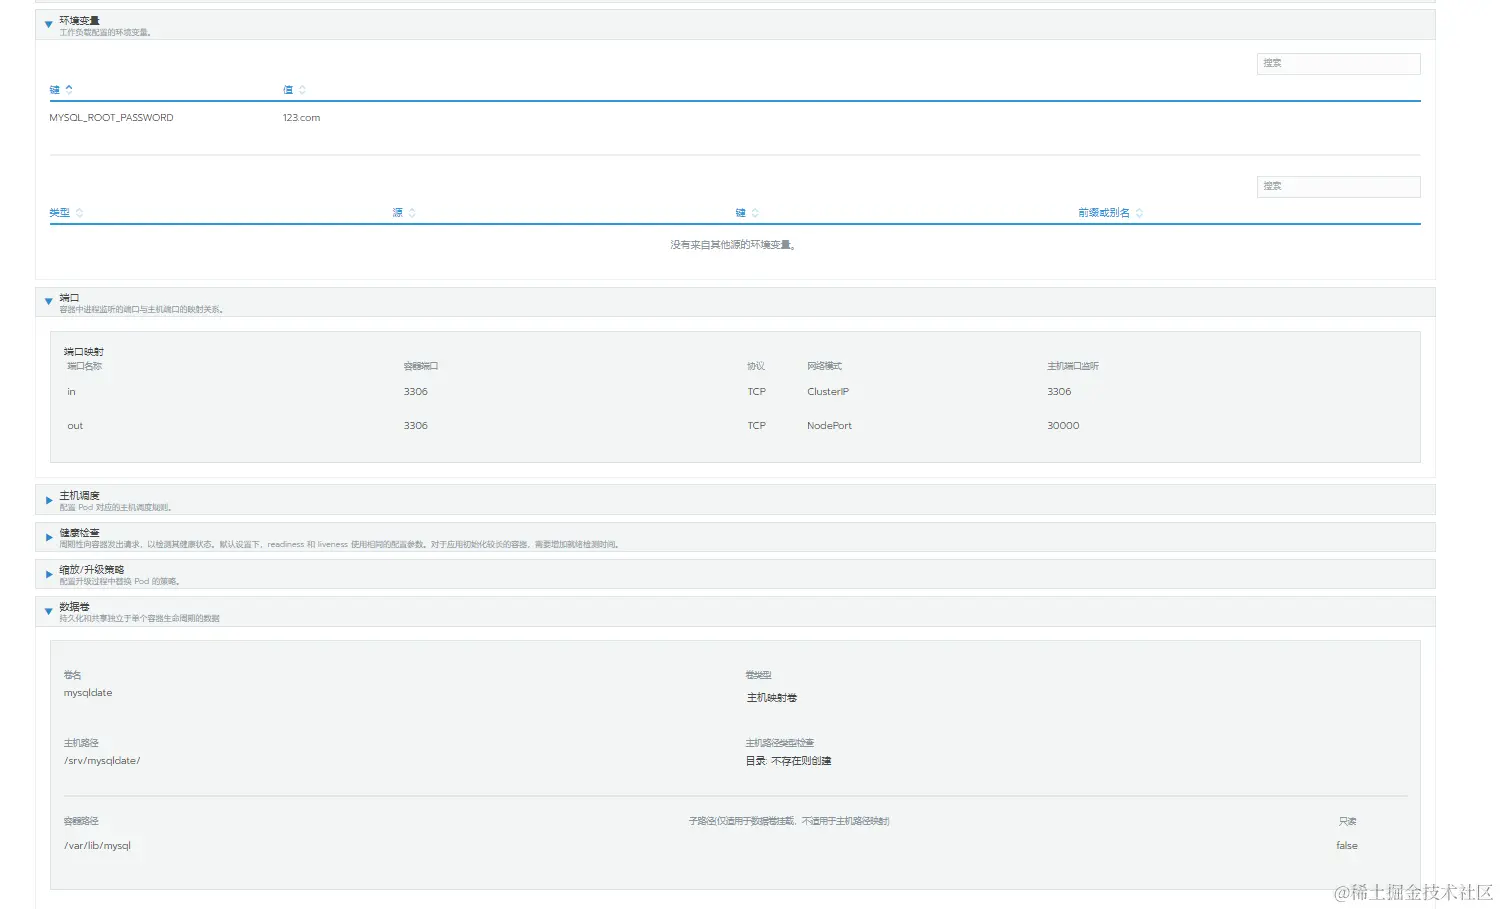The image size is (1500, 909).
Task: Click port name 'out' row
Action: tap(75, 426)
